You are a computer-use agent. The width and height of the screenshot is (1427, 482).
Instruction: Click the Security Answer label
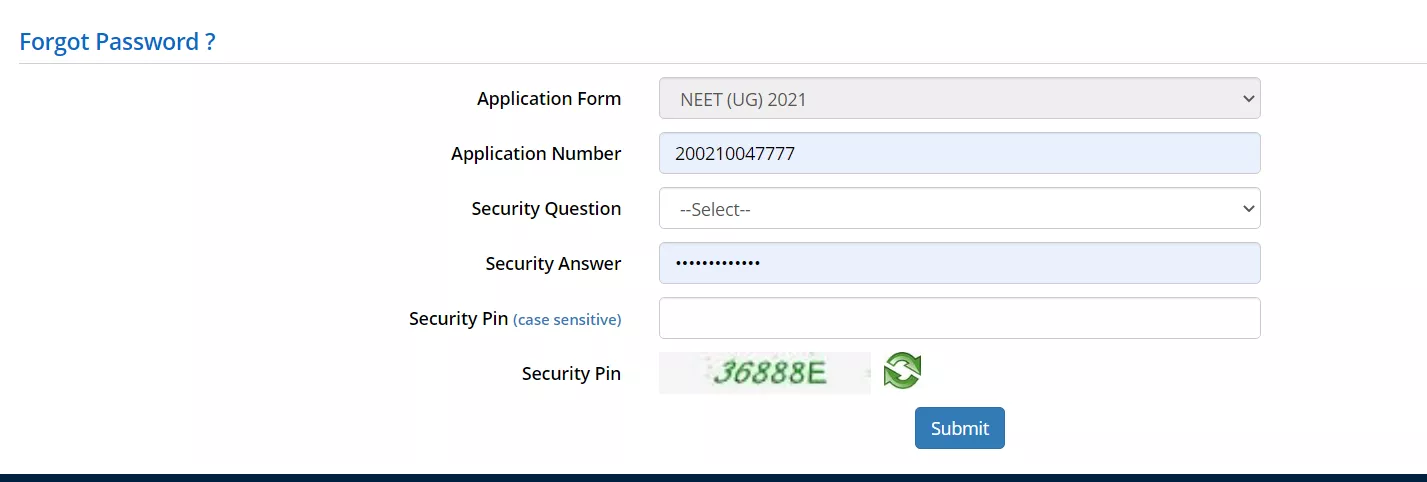coord(553,264)
